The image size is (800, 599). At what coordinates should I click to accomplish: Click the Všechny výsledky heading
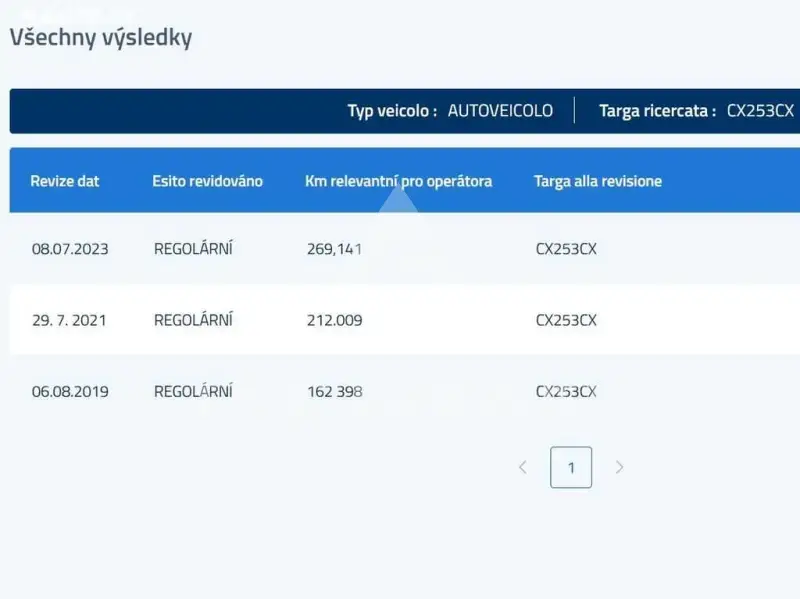[101, 38]
